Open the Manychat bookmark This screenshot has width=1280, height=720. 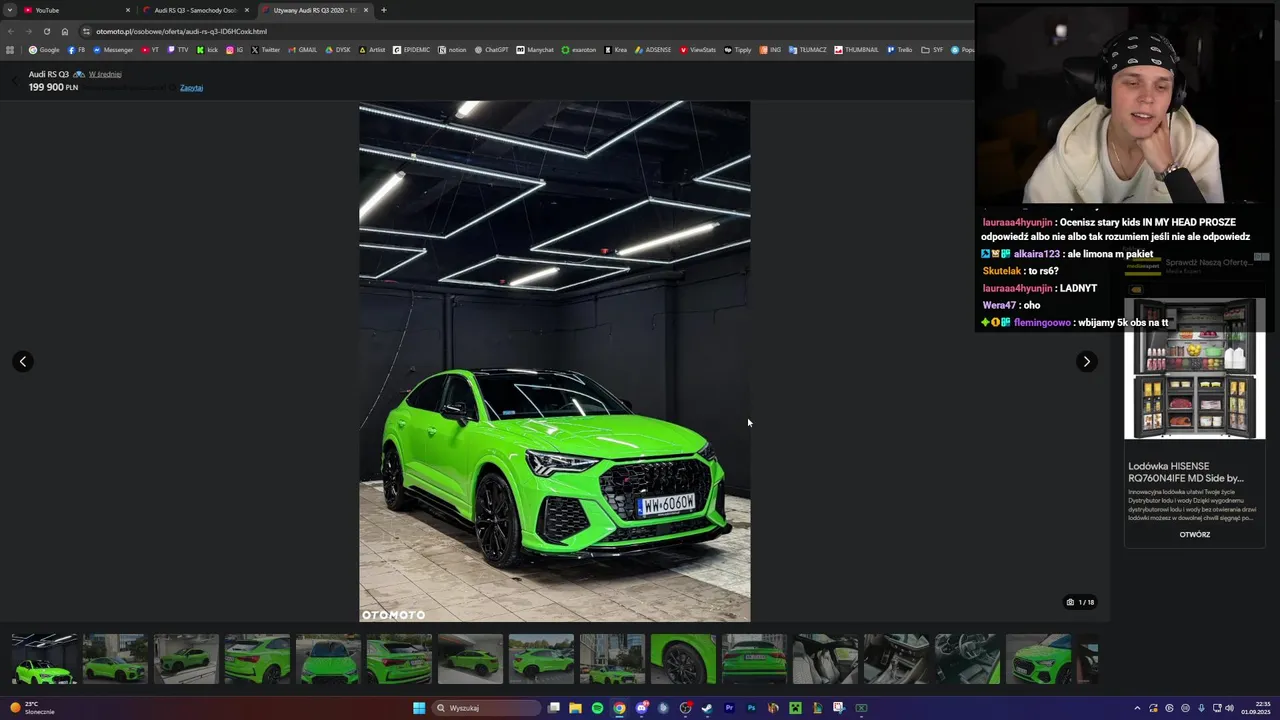pos(535,50)
